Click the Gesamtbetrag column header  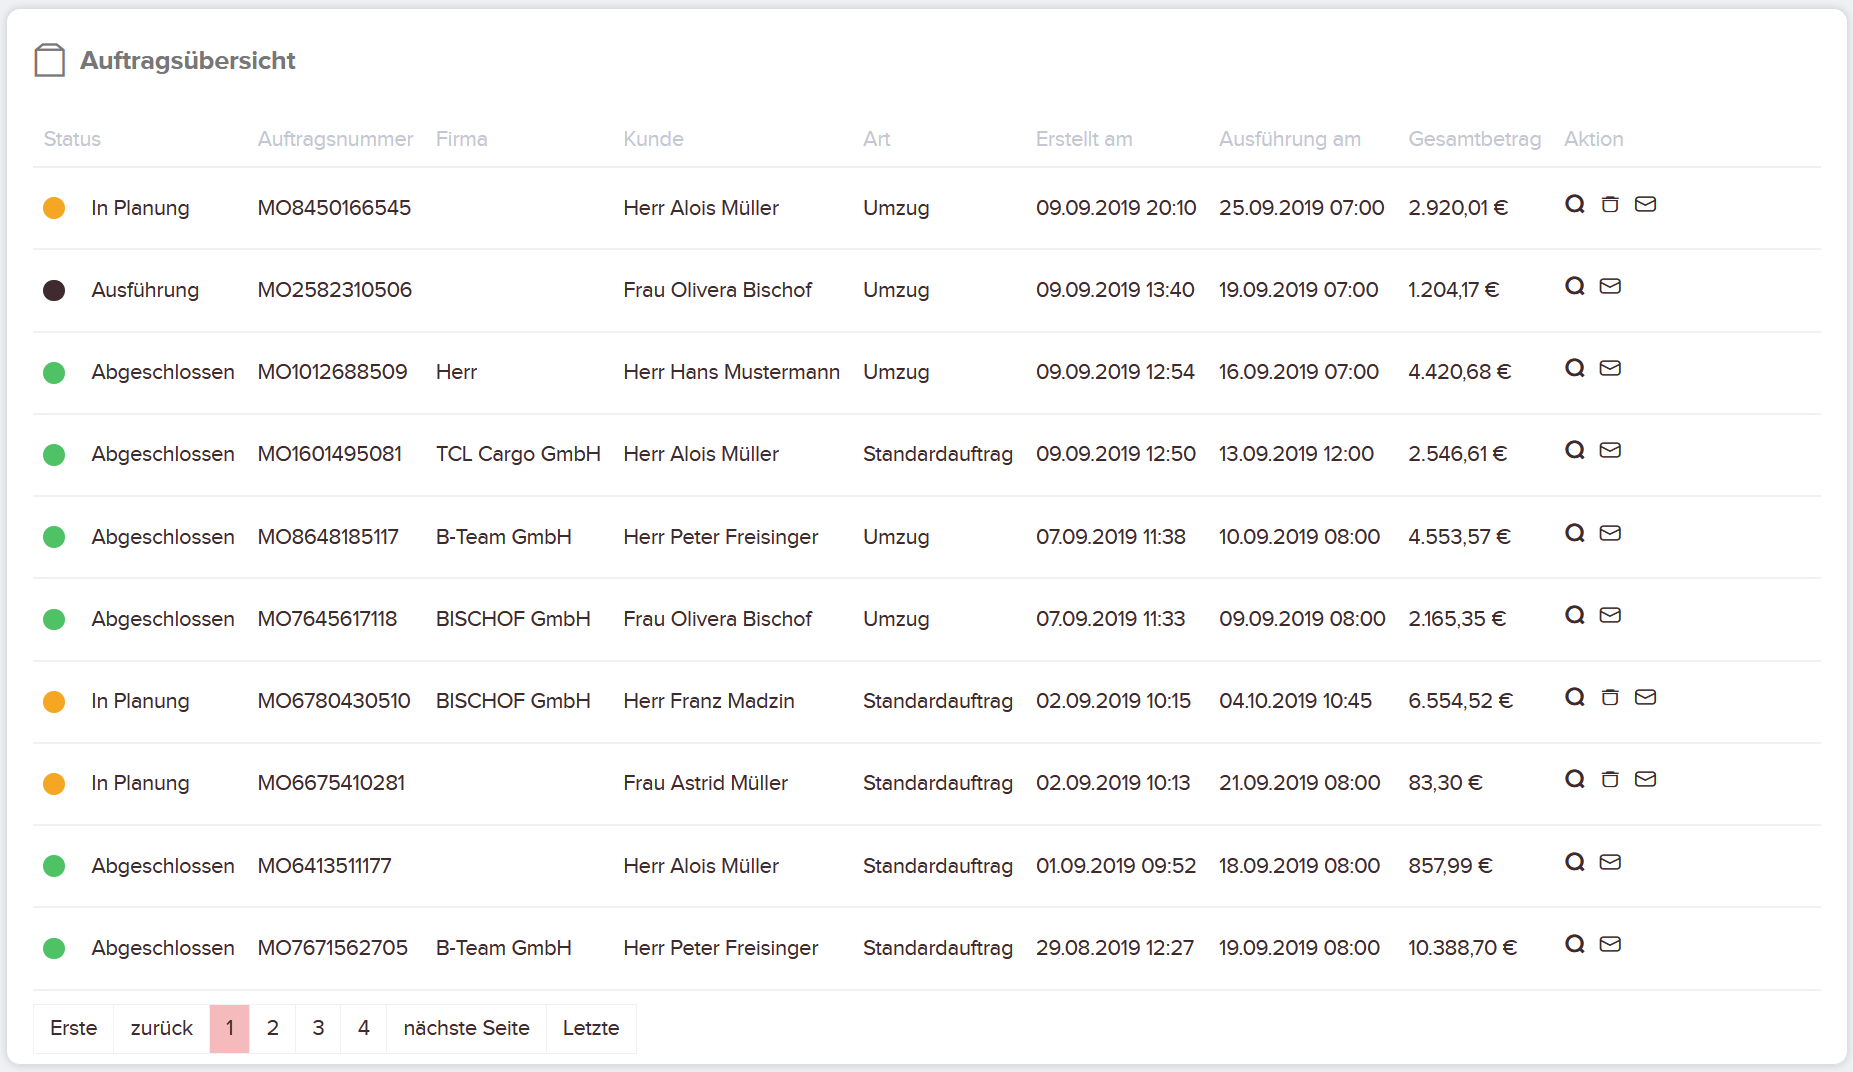[x=1475, y=139]
